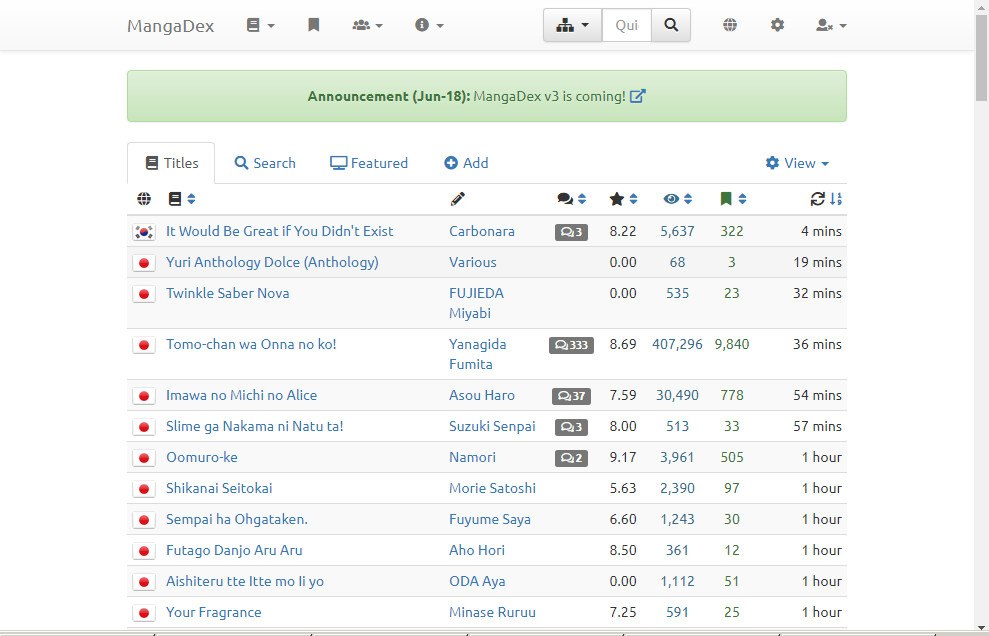Click the Japan flag beside Twinkle Saber Nova

(x=144, y=294)
